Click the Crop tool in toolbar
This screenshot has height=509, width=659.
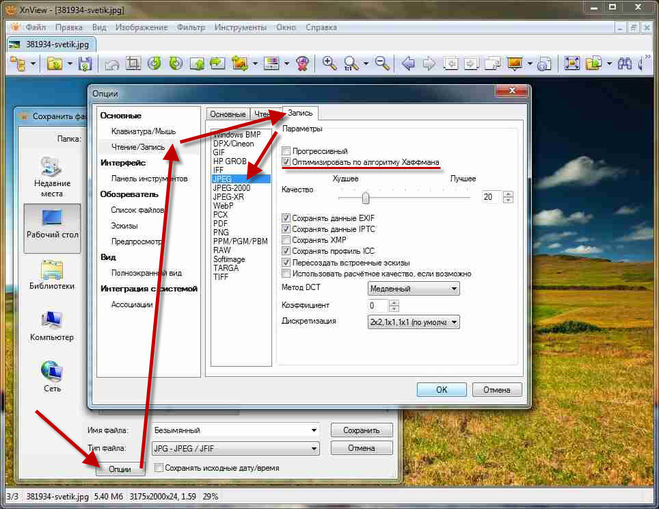tap(134, 64)
